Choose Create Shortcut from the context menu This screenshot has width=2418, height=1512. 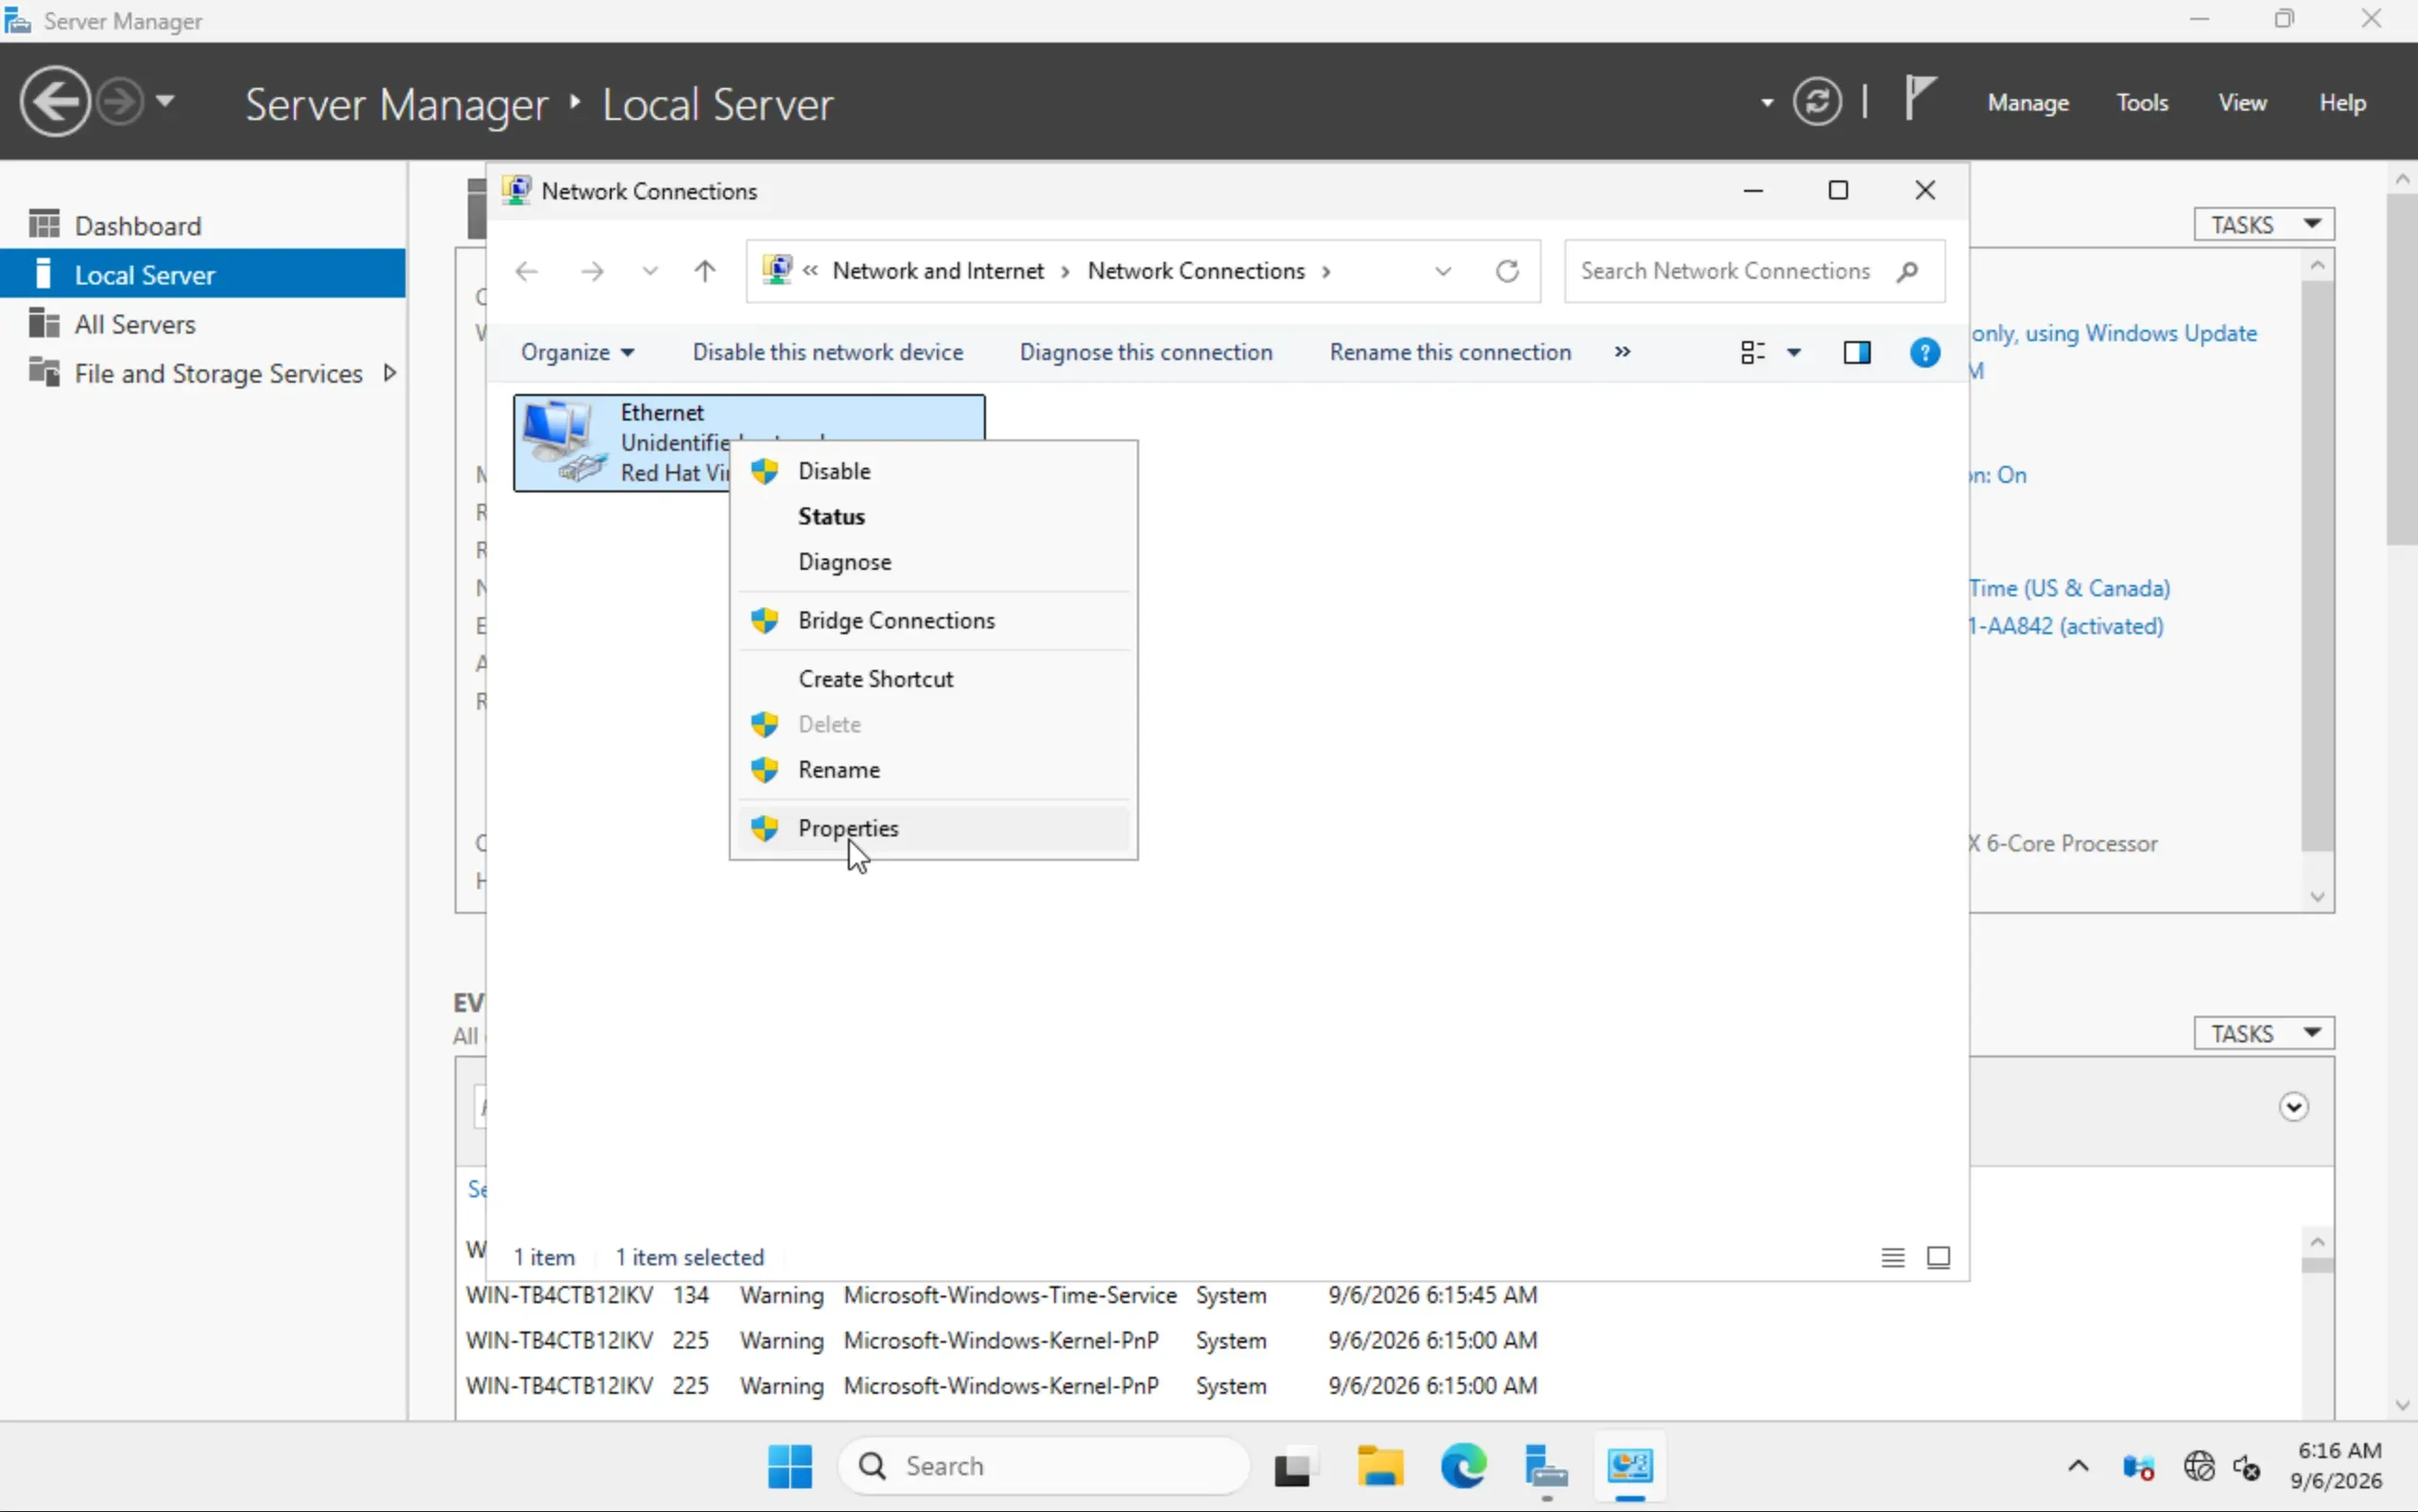(933, 679)
